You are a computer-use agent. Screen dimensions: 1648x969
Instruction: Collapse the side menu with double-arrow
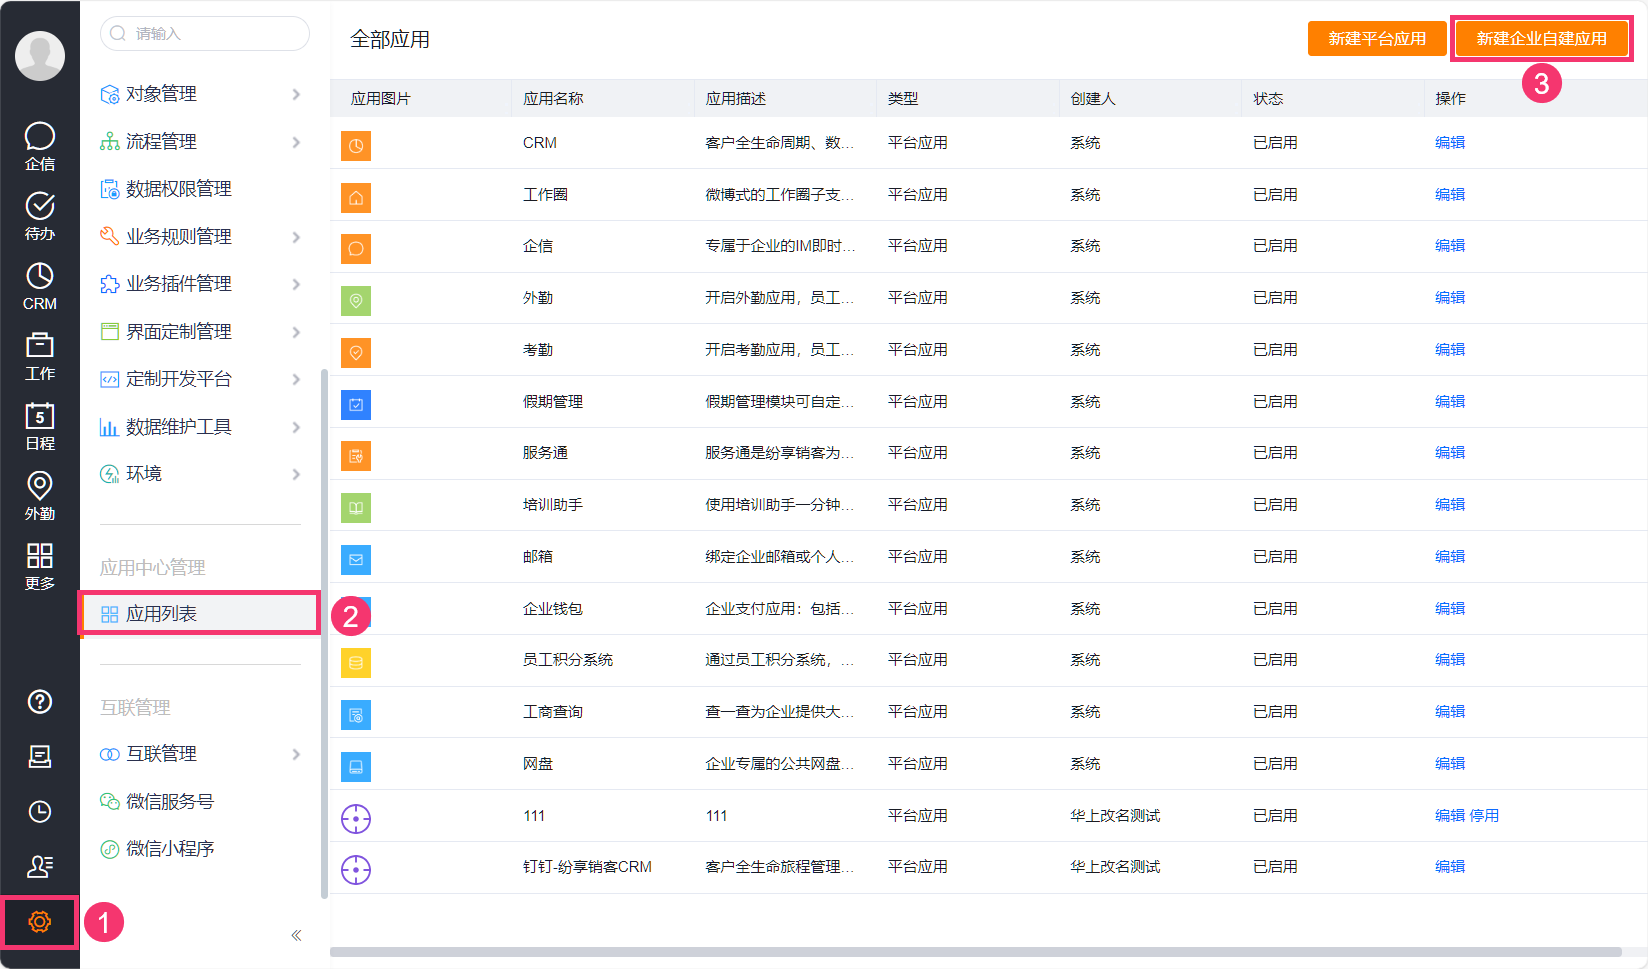(296, 936)
